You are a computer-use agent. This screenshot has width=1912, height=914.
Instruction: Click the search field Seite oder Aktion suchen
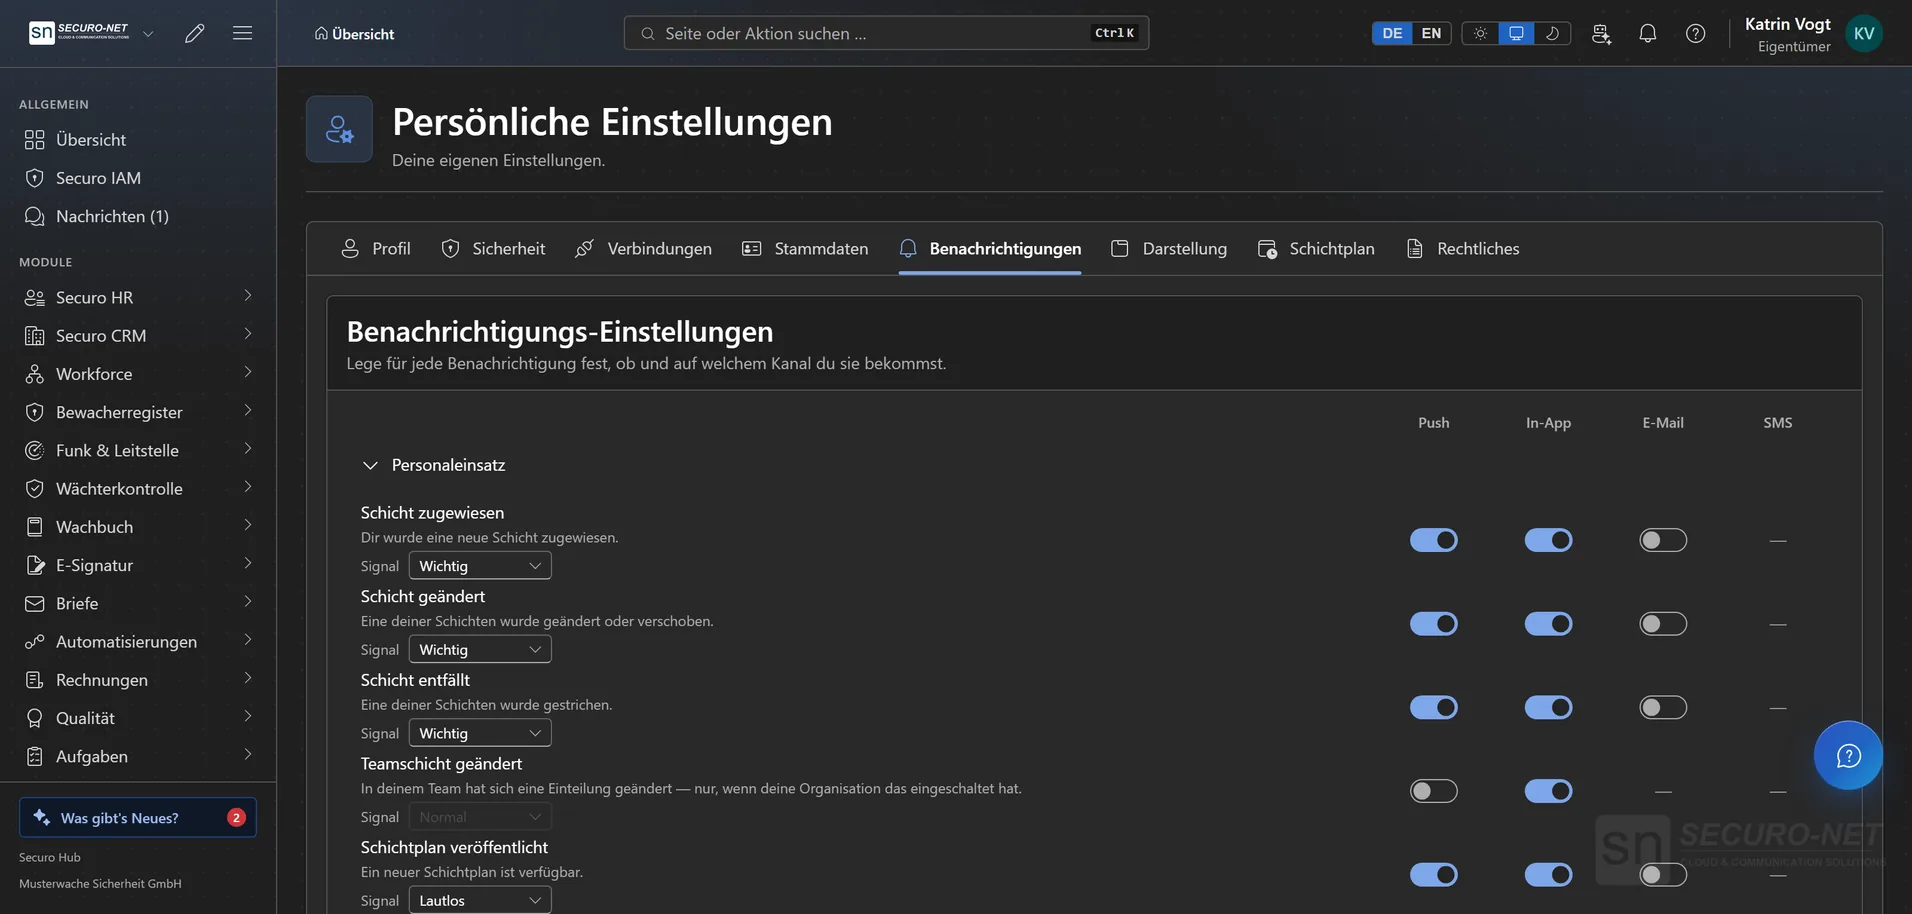click(x=886, y=33)
